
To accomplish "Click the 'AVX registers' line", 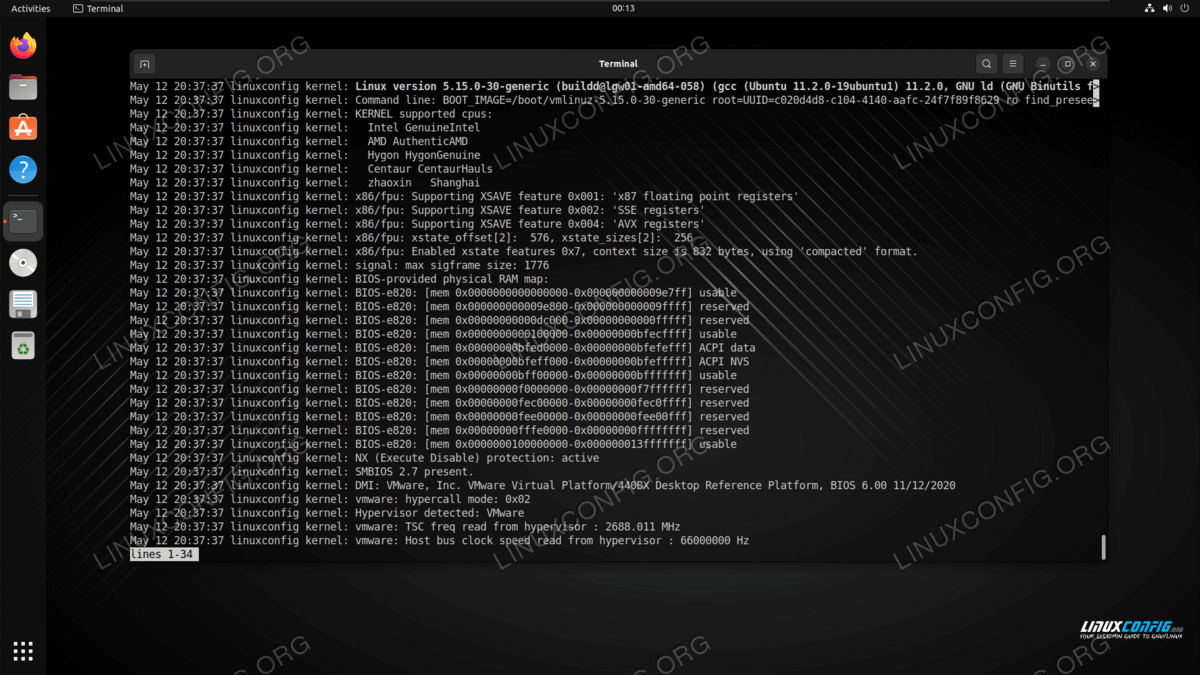I will pyautogui.click(x=417, y=224).
